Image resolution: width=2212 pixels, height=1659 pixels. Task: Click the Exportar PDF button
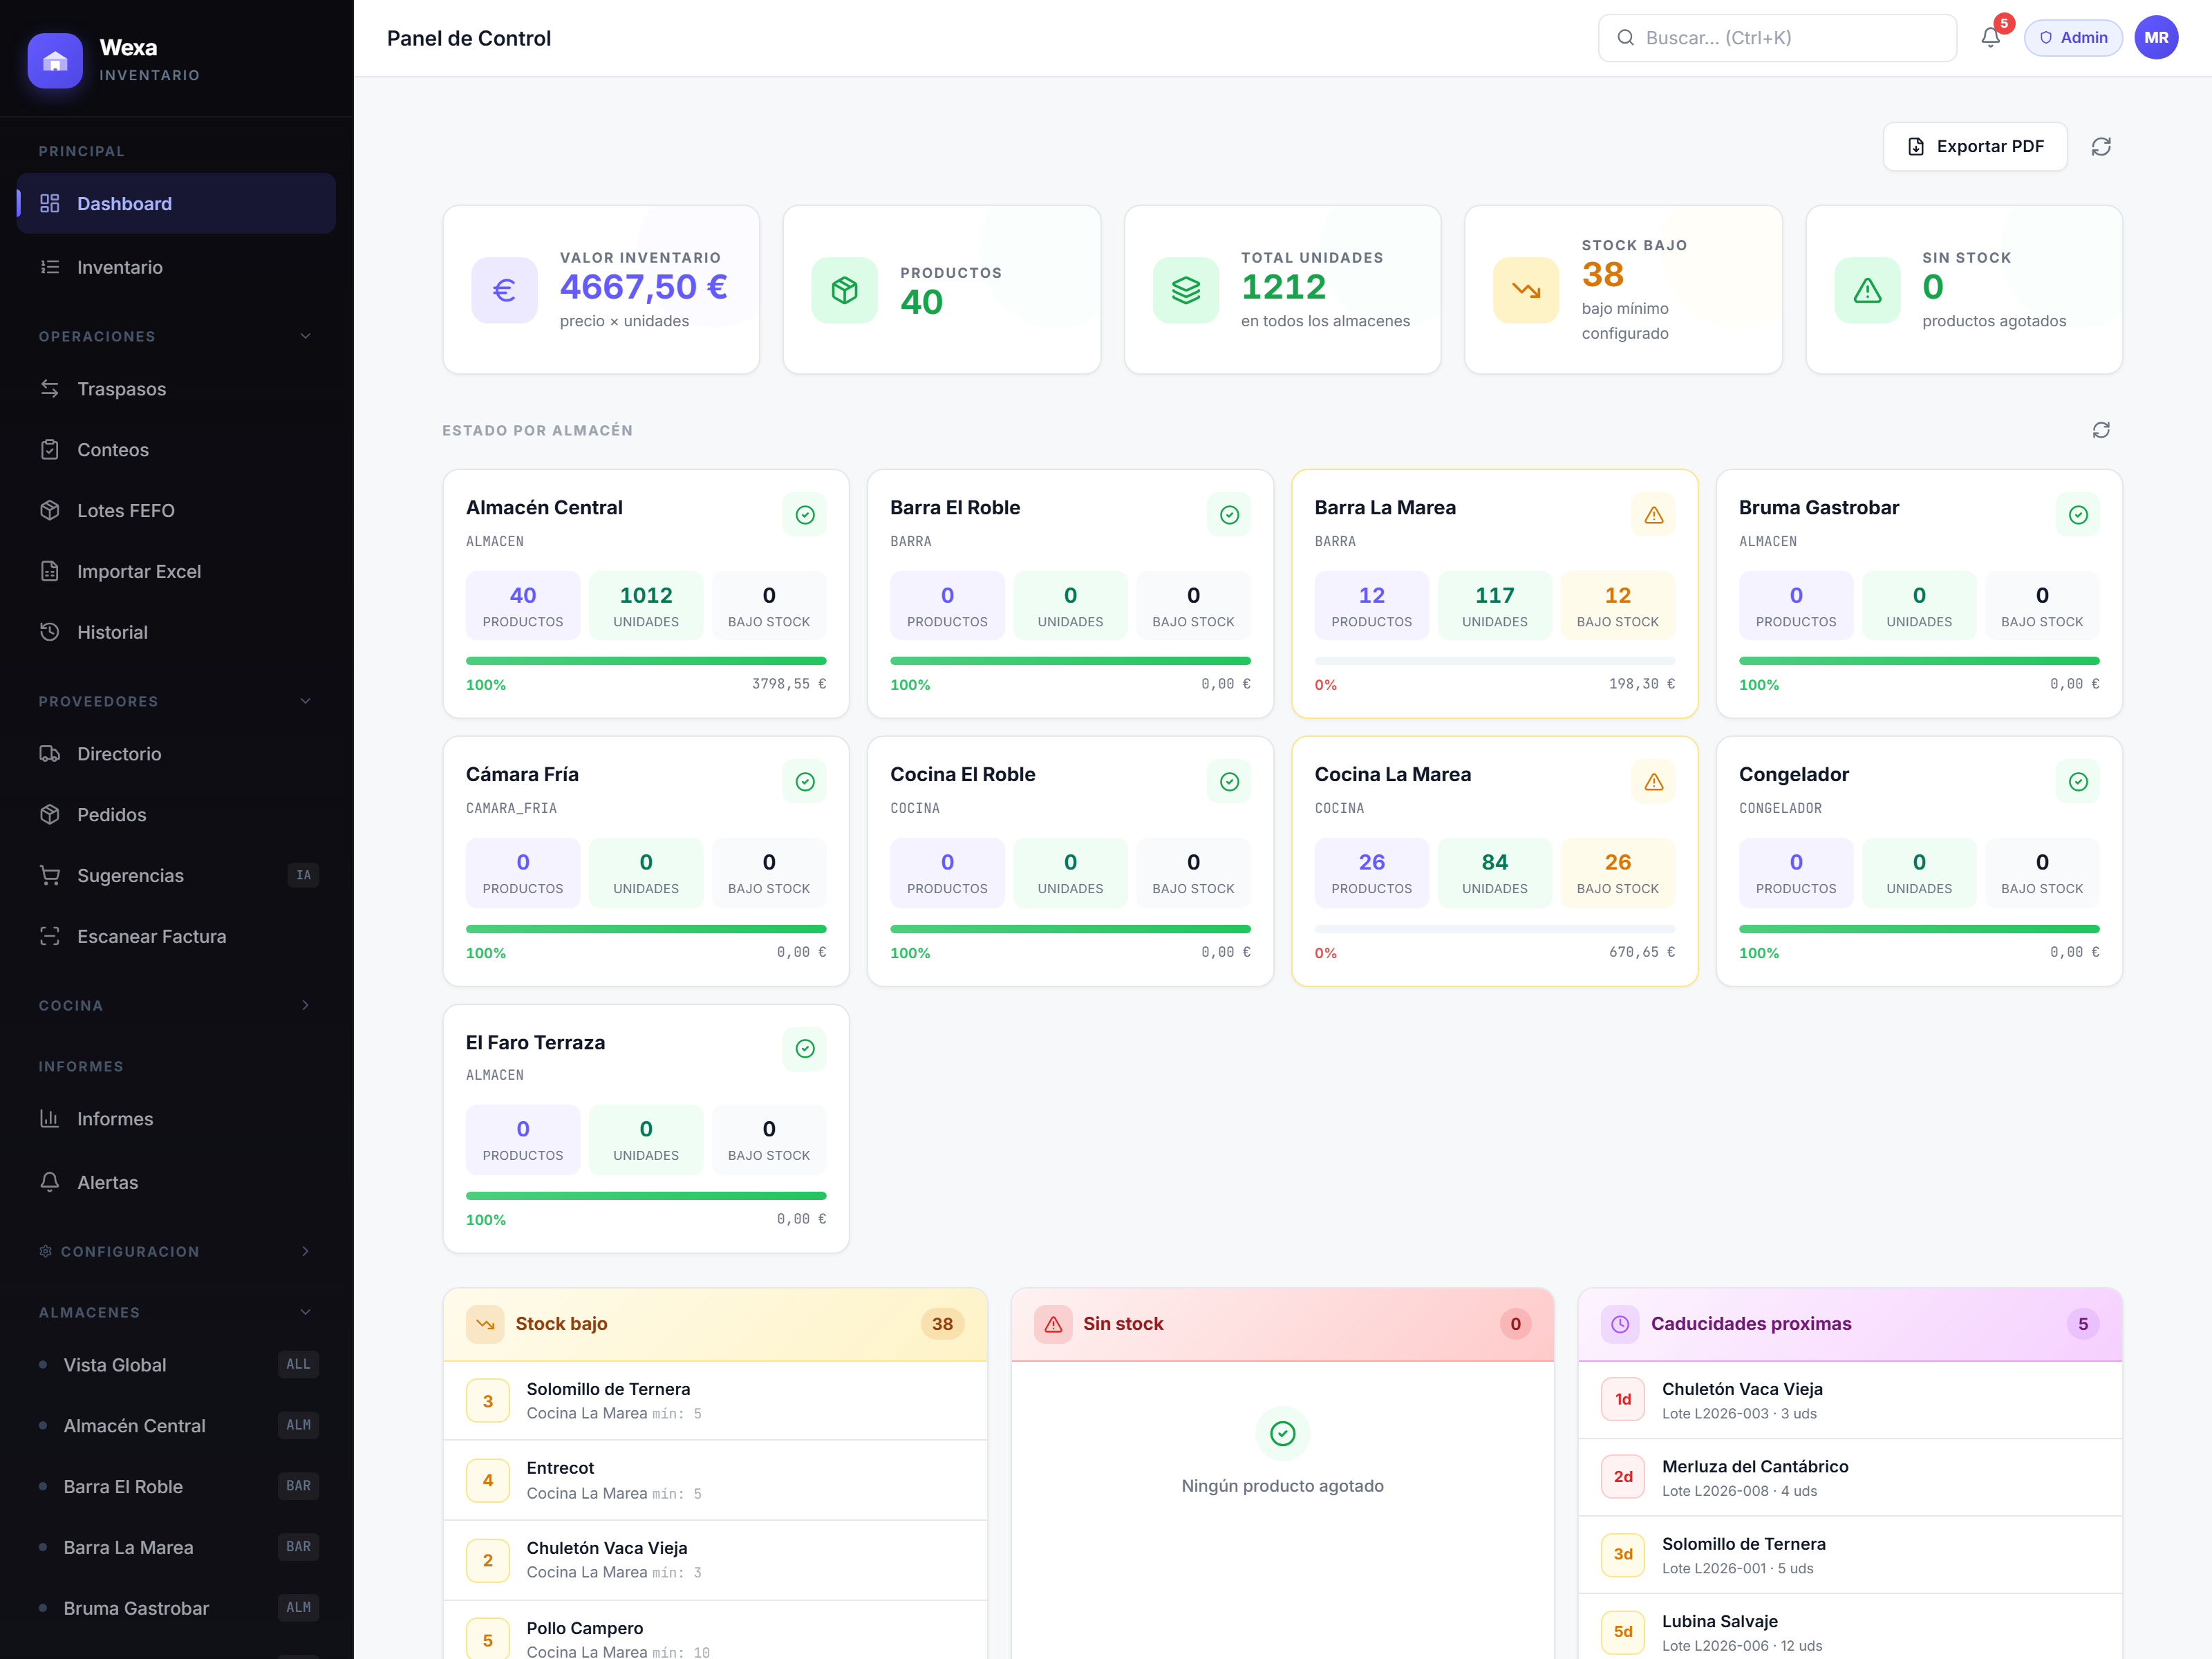[1975, 147]
